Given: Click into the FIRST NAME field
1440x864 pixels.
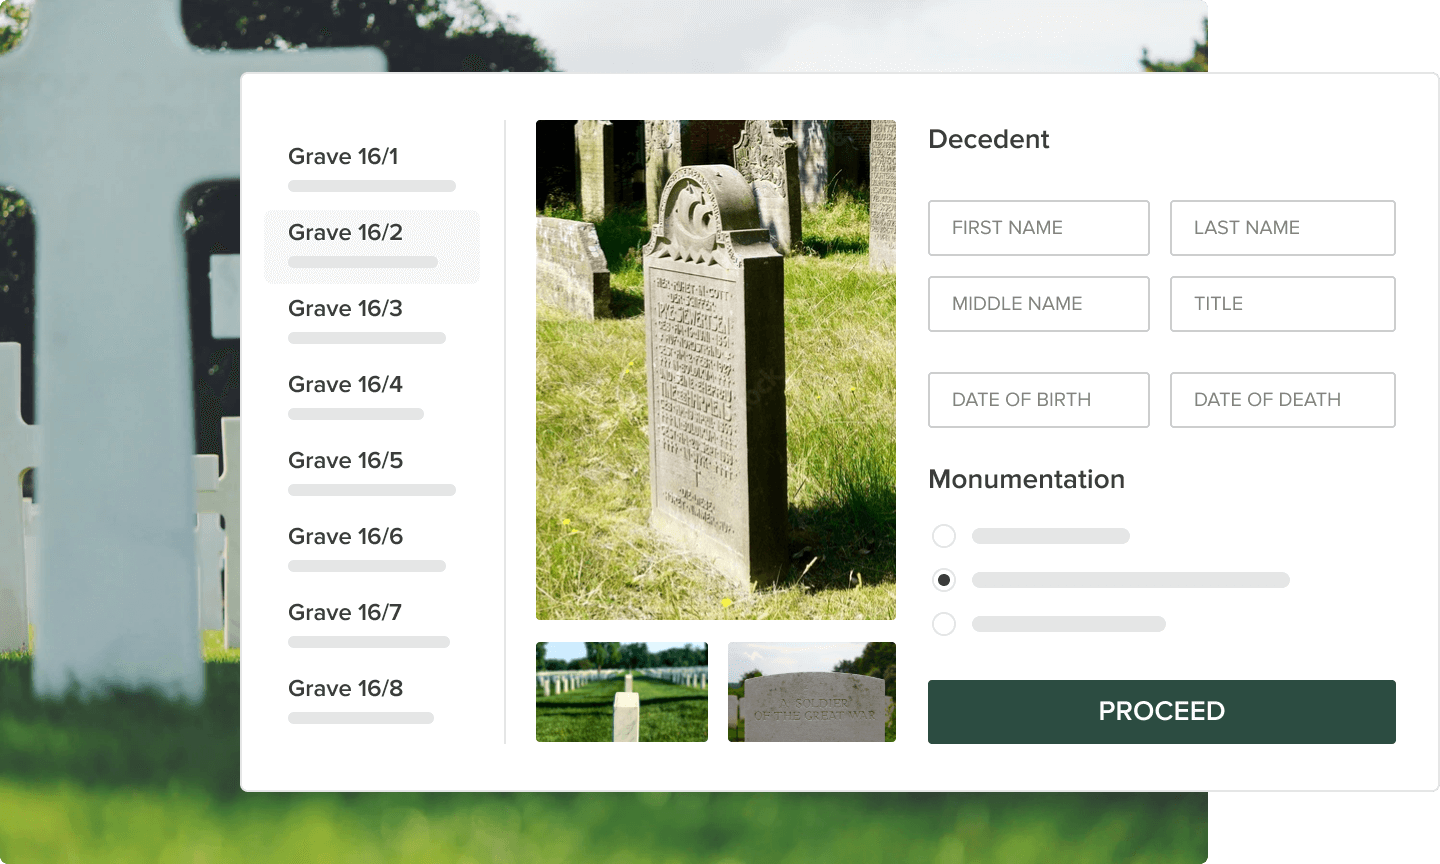Looking at the screenshot, I should tap(1038, 228).
